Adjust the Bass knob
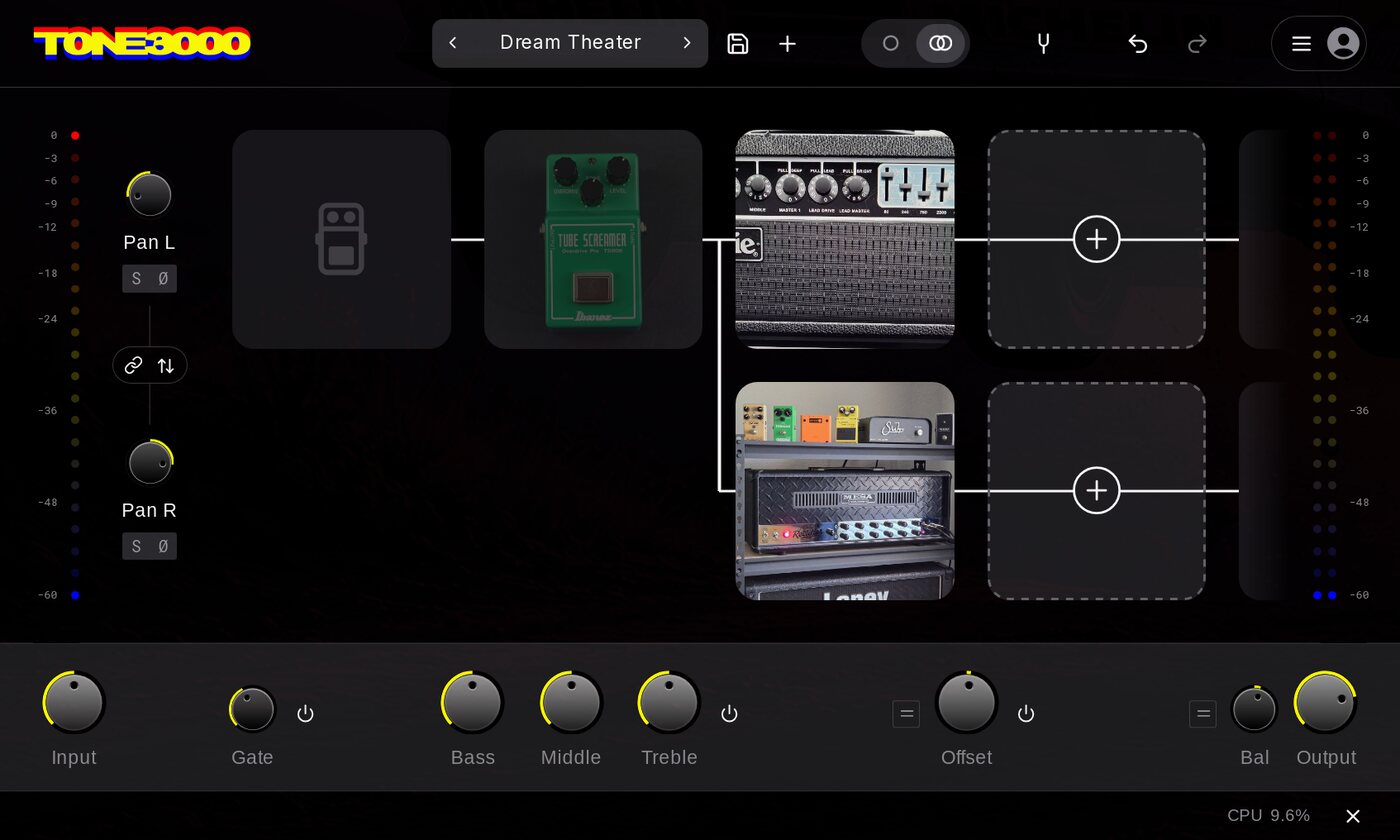 point(472,702)
